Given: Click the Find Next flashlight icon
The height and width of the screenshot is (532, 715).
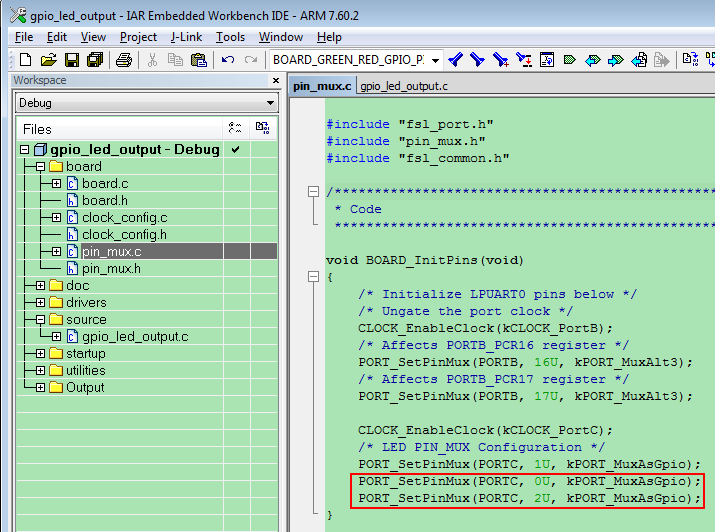Looking at the screenshot, I should 477,60.
